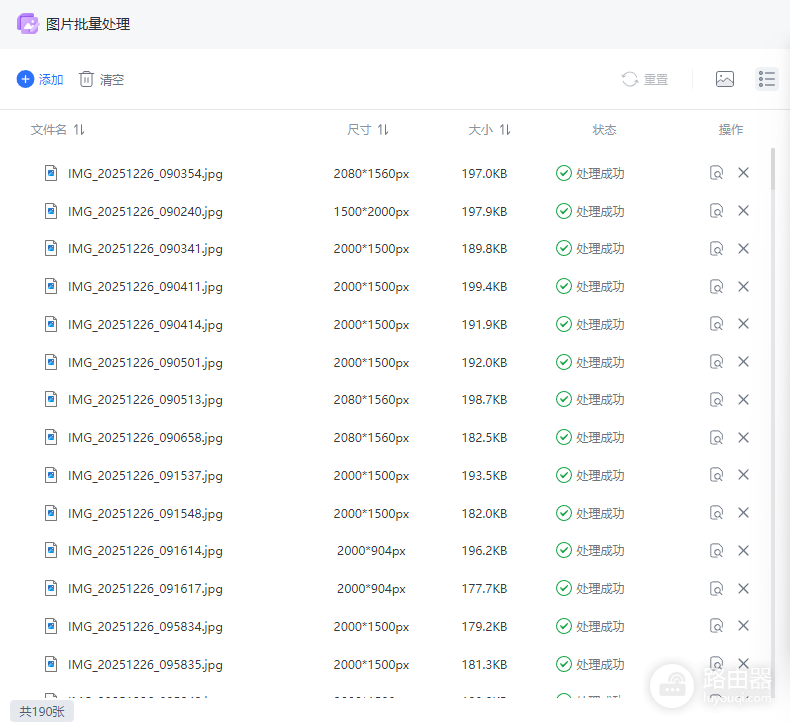
Task: Switch to thumbnail image view
Action: click(x=725, y=79)
